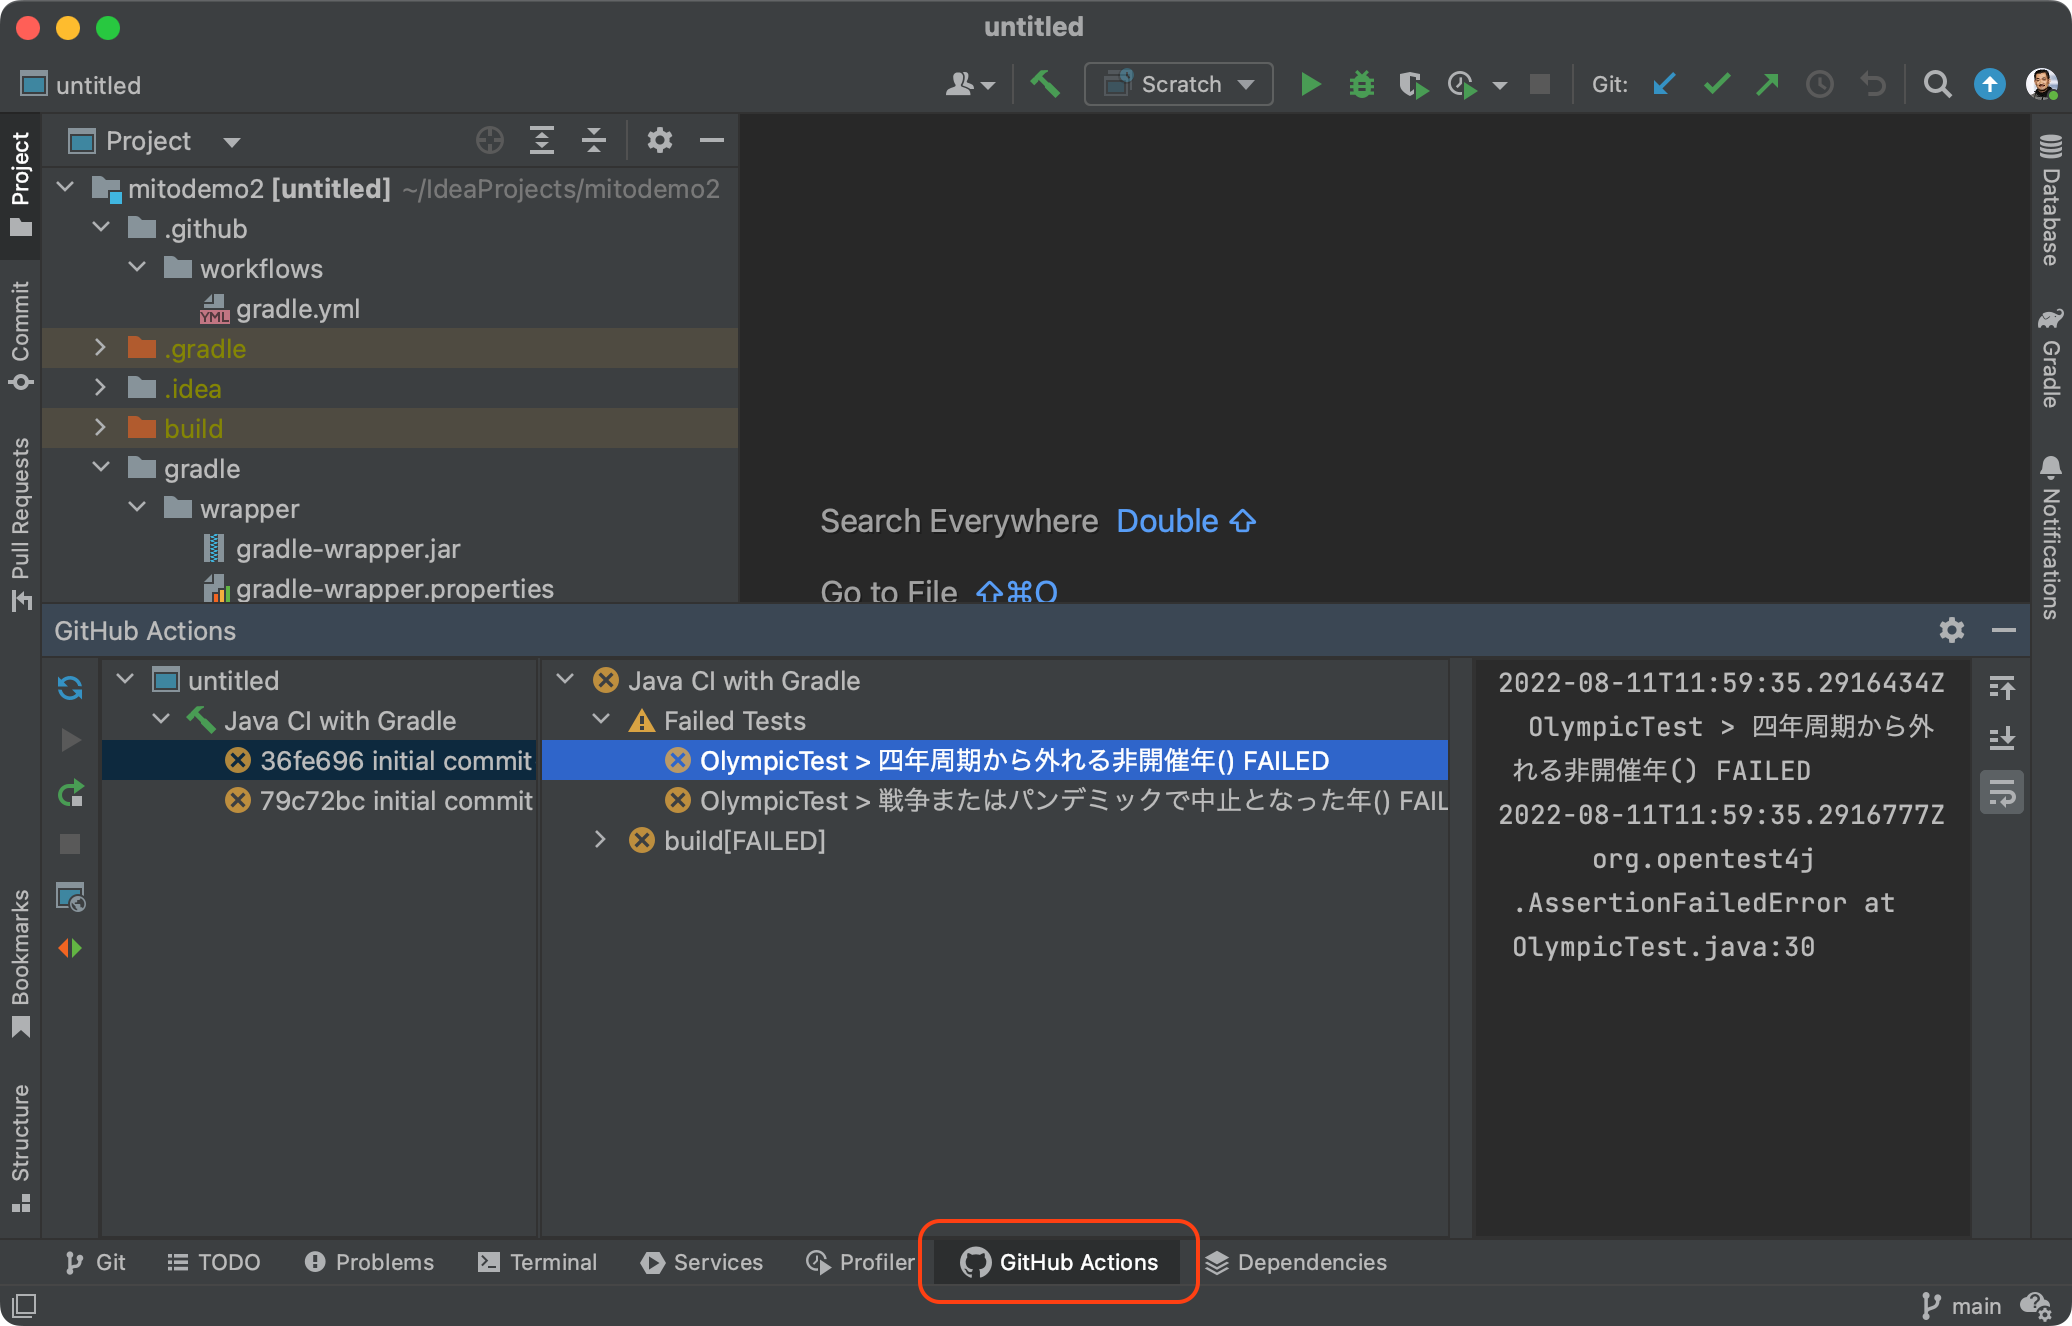Viewport: 2072px width, 1326px height.
Task: Click the green rerun workflow icon
Action: tap(70, 793)
